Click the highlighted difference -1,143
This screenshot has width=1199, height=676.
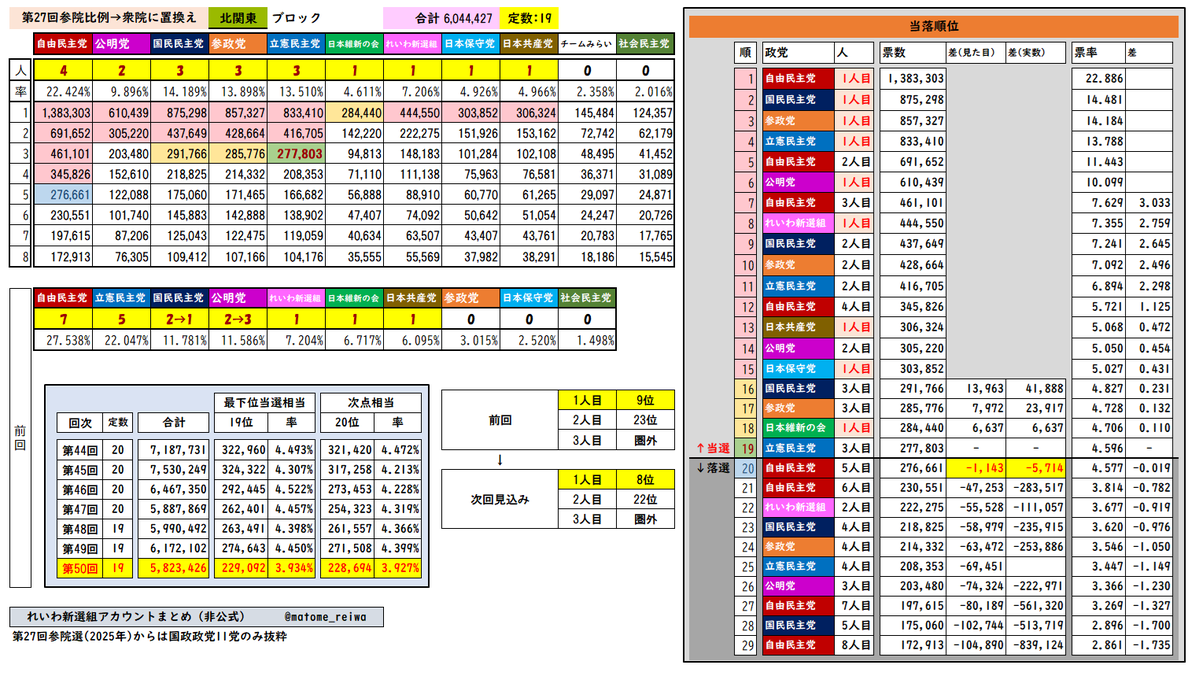click(x=974, y=468)
